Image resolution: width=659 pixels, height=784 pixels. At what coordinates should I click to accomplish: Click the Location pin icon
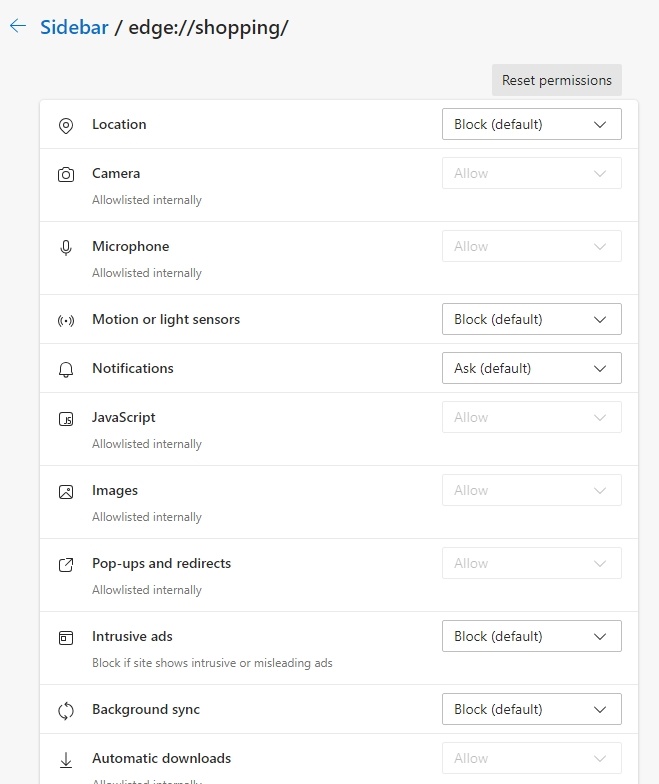tap(66, 125)
